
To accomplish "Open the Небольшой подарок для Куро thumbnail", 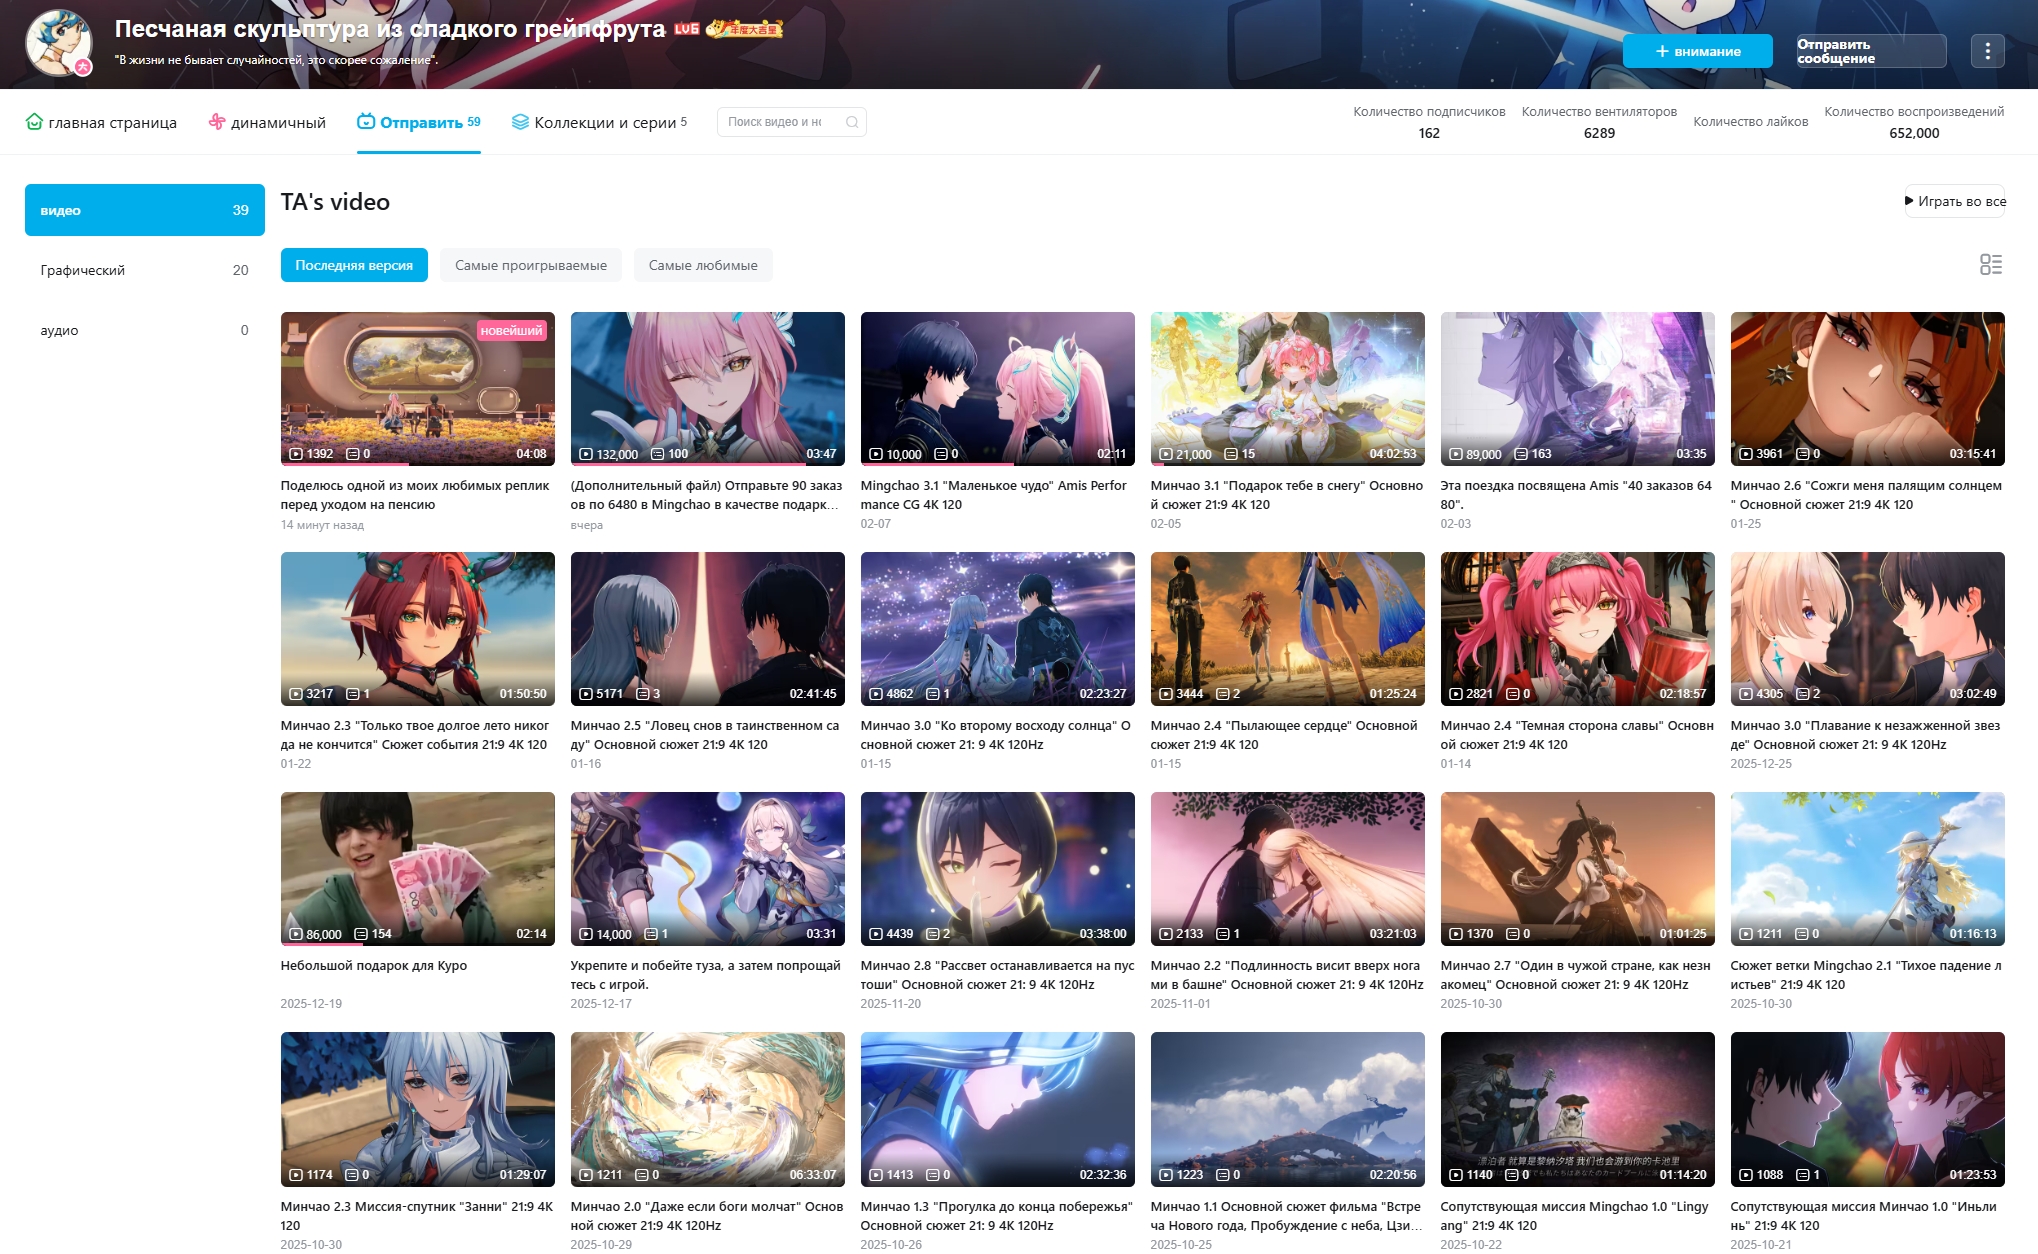I will pos(417,868).
